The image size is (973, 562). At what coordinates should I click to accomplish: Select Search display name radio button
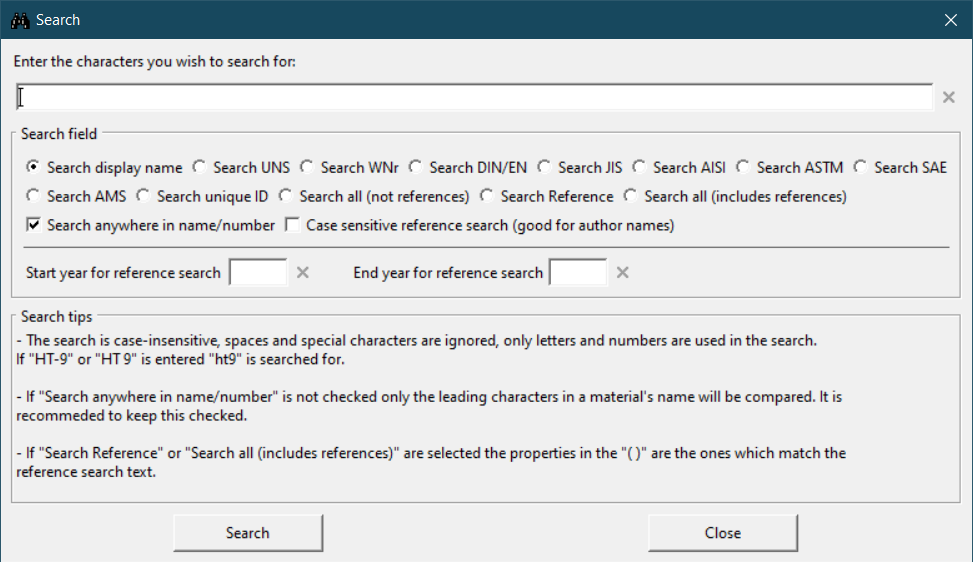[x=34, y=168]
